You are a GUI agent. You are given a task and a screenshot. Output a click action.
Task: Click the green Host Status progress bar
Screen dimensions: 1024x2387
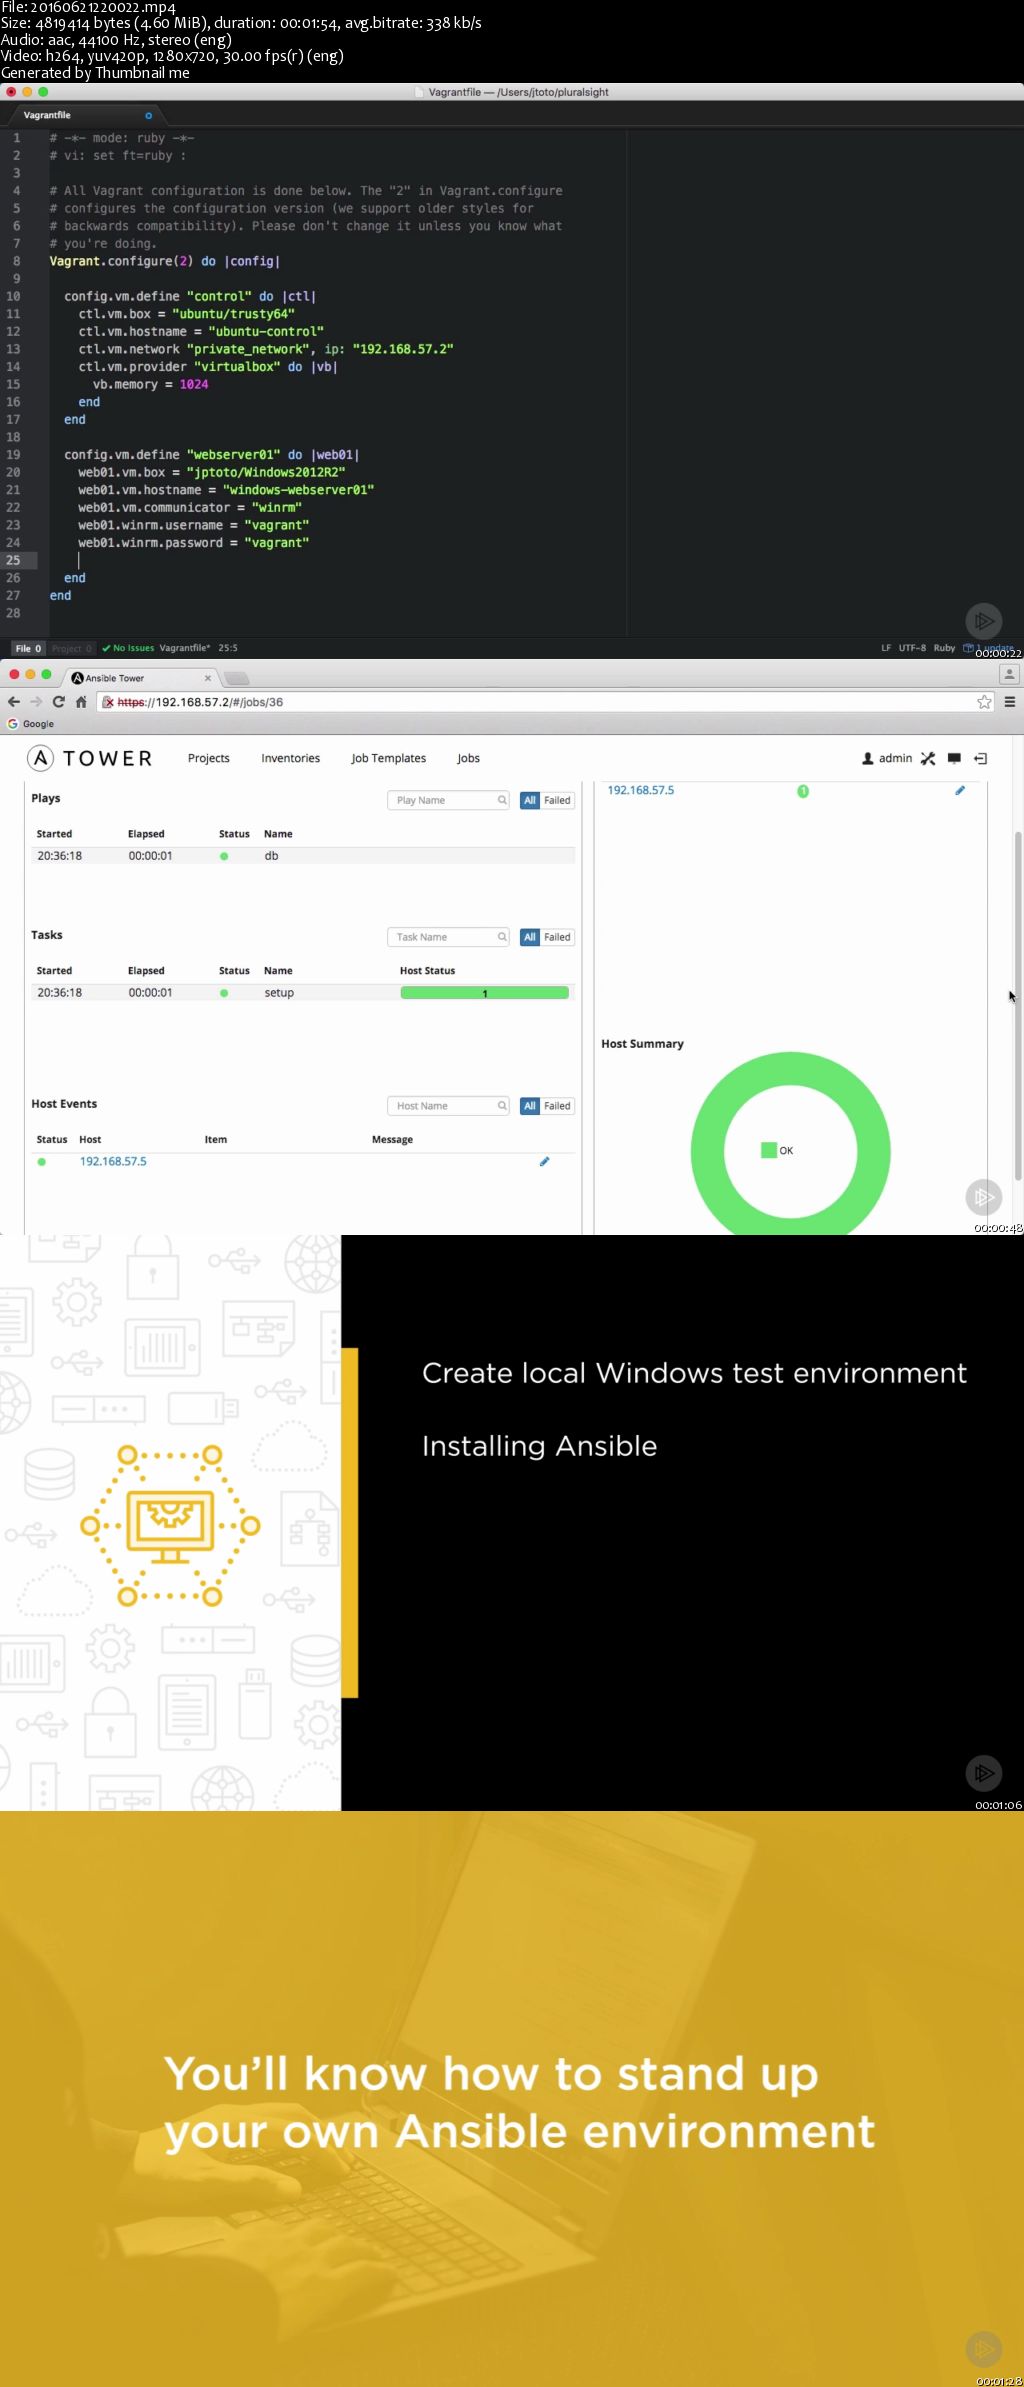coord(485,993)
